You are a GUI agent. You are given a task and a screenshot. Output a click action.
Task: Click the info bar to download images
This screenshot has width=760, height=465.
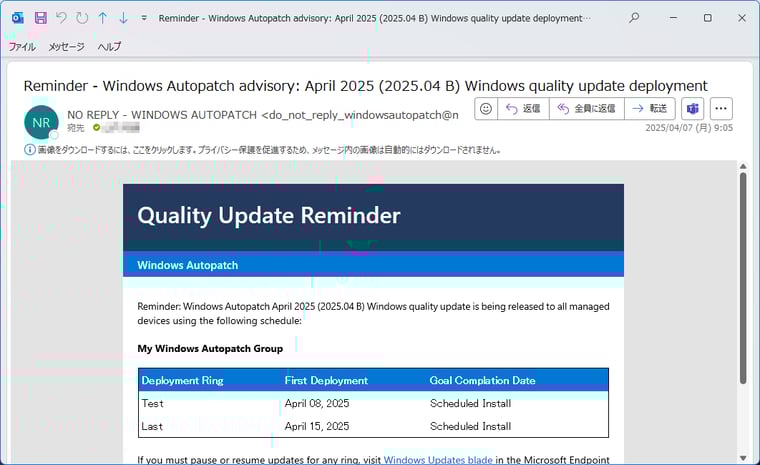coord(269,150)
